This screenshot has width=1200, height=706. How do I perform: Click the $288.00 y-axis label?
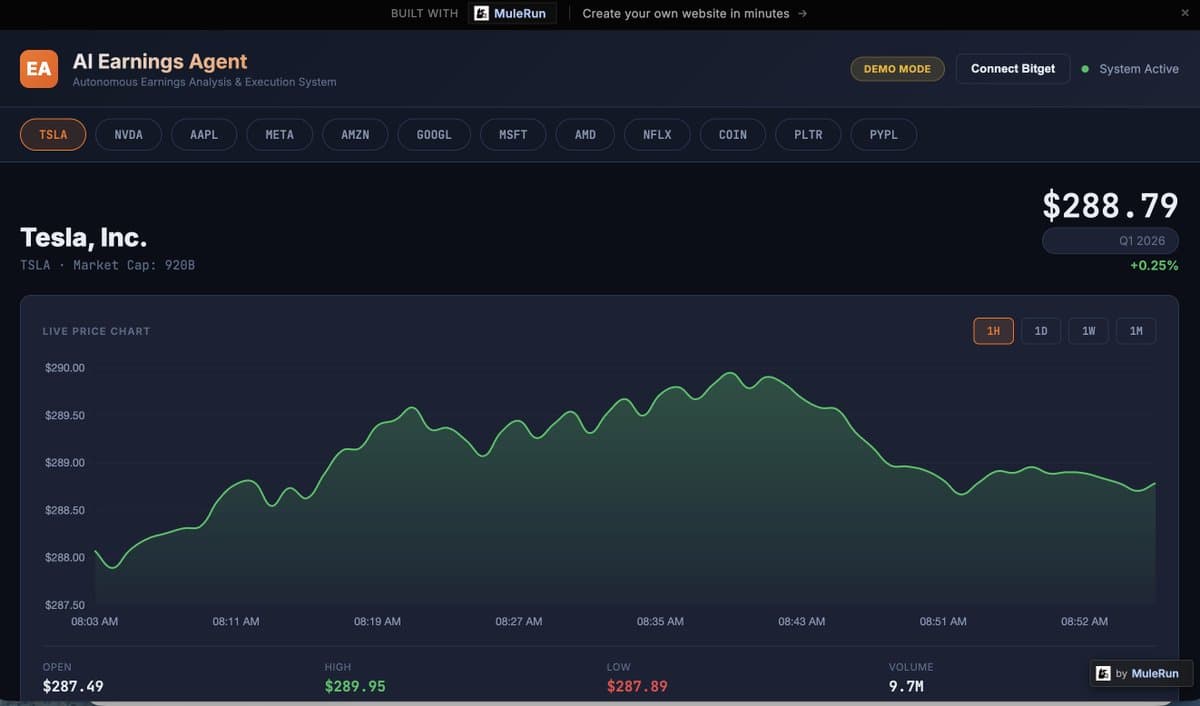tap(65, 558)
